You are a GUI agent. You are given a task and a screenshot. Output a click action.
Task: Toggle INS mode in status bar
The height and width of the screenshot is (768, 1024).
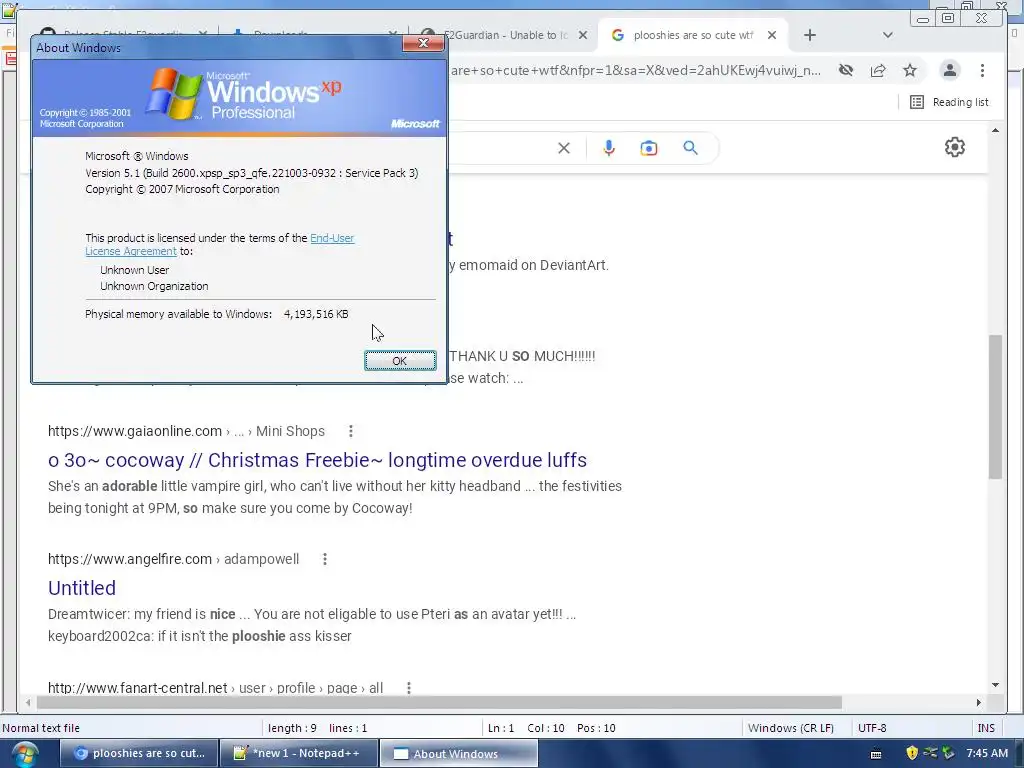click(x=986, y=728)
